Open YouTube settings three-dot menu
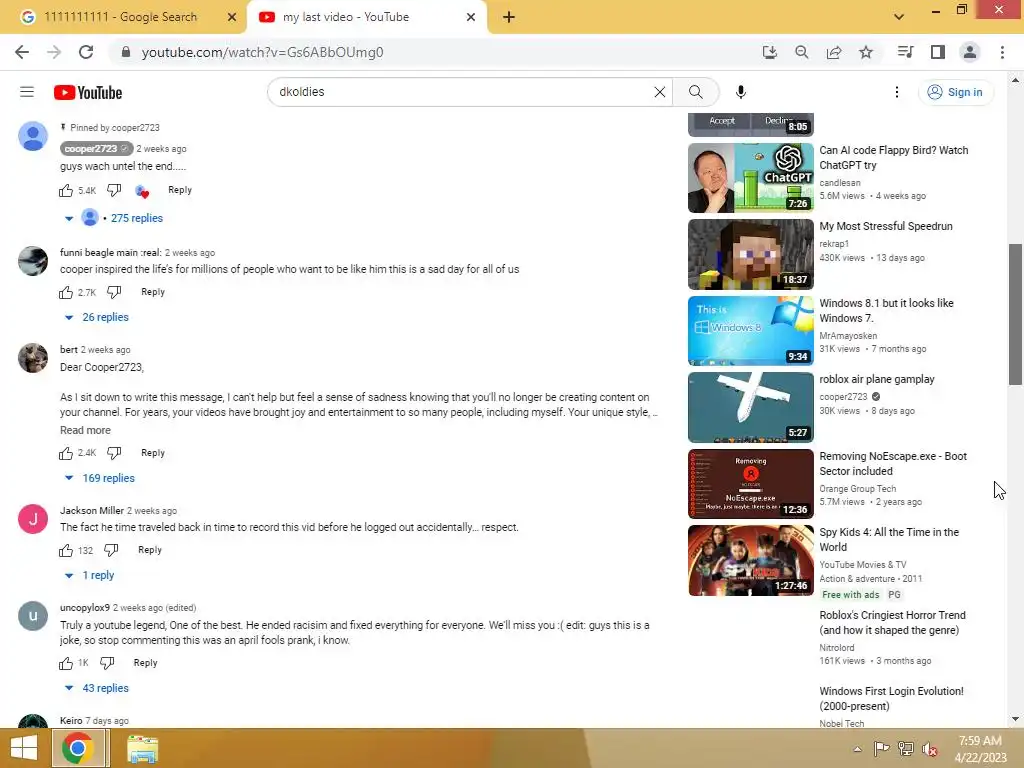Screen dimensions: 1024x768 point(897,92)
